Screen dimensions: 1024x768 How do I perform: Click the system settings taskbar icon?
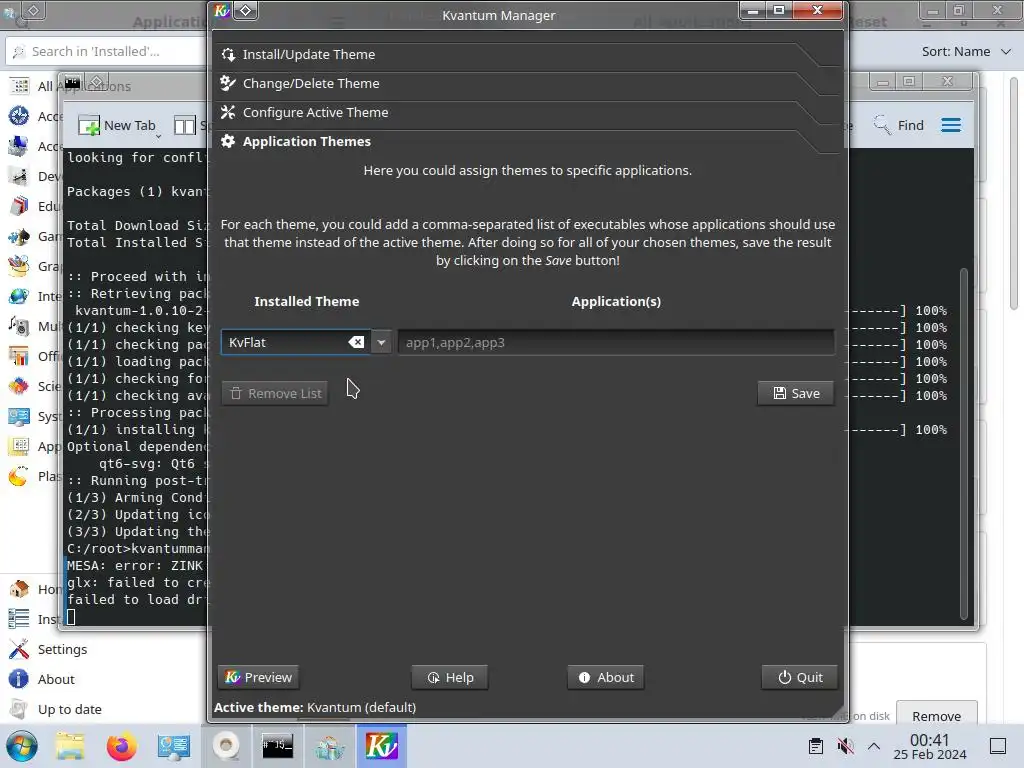click(174, 746)
